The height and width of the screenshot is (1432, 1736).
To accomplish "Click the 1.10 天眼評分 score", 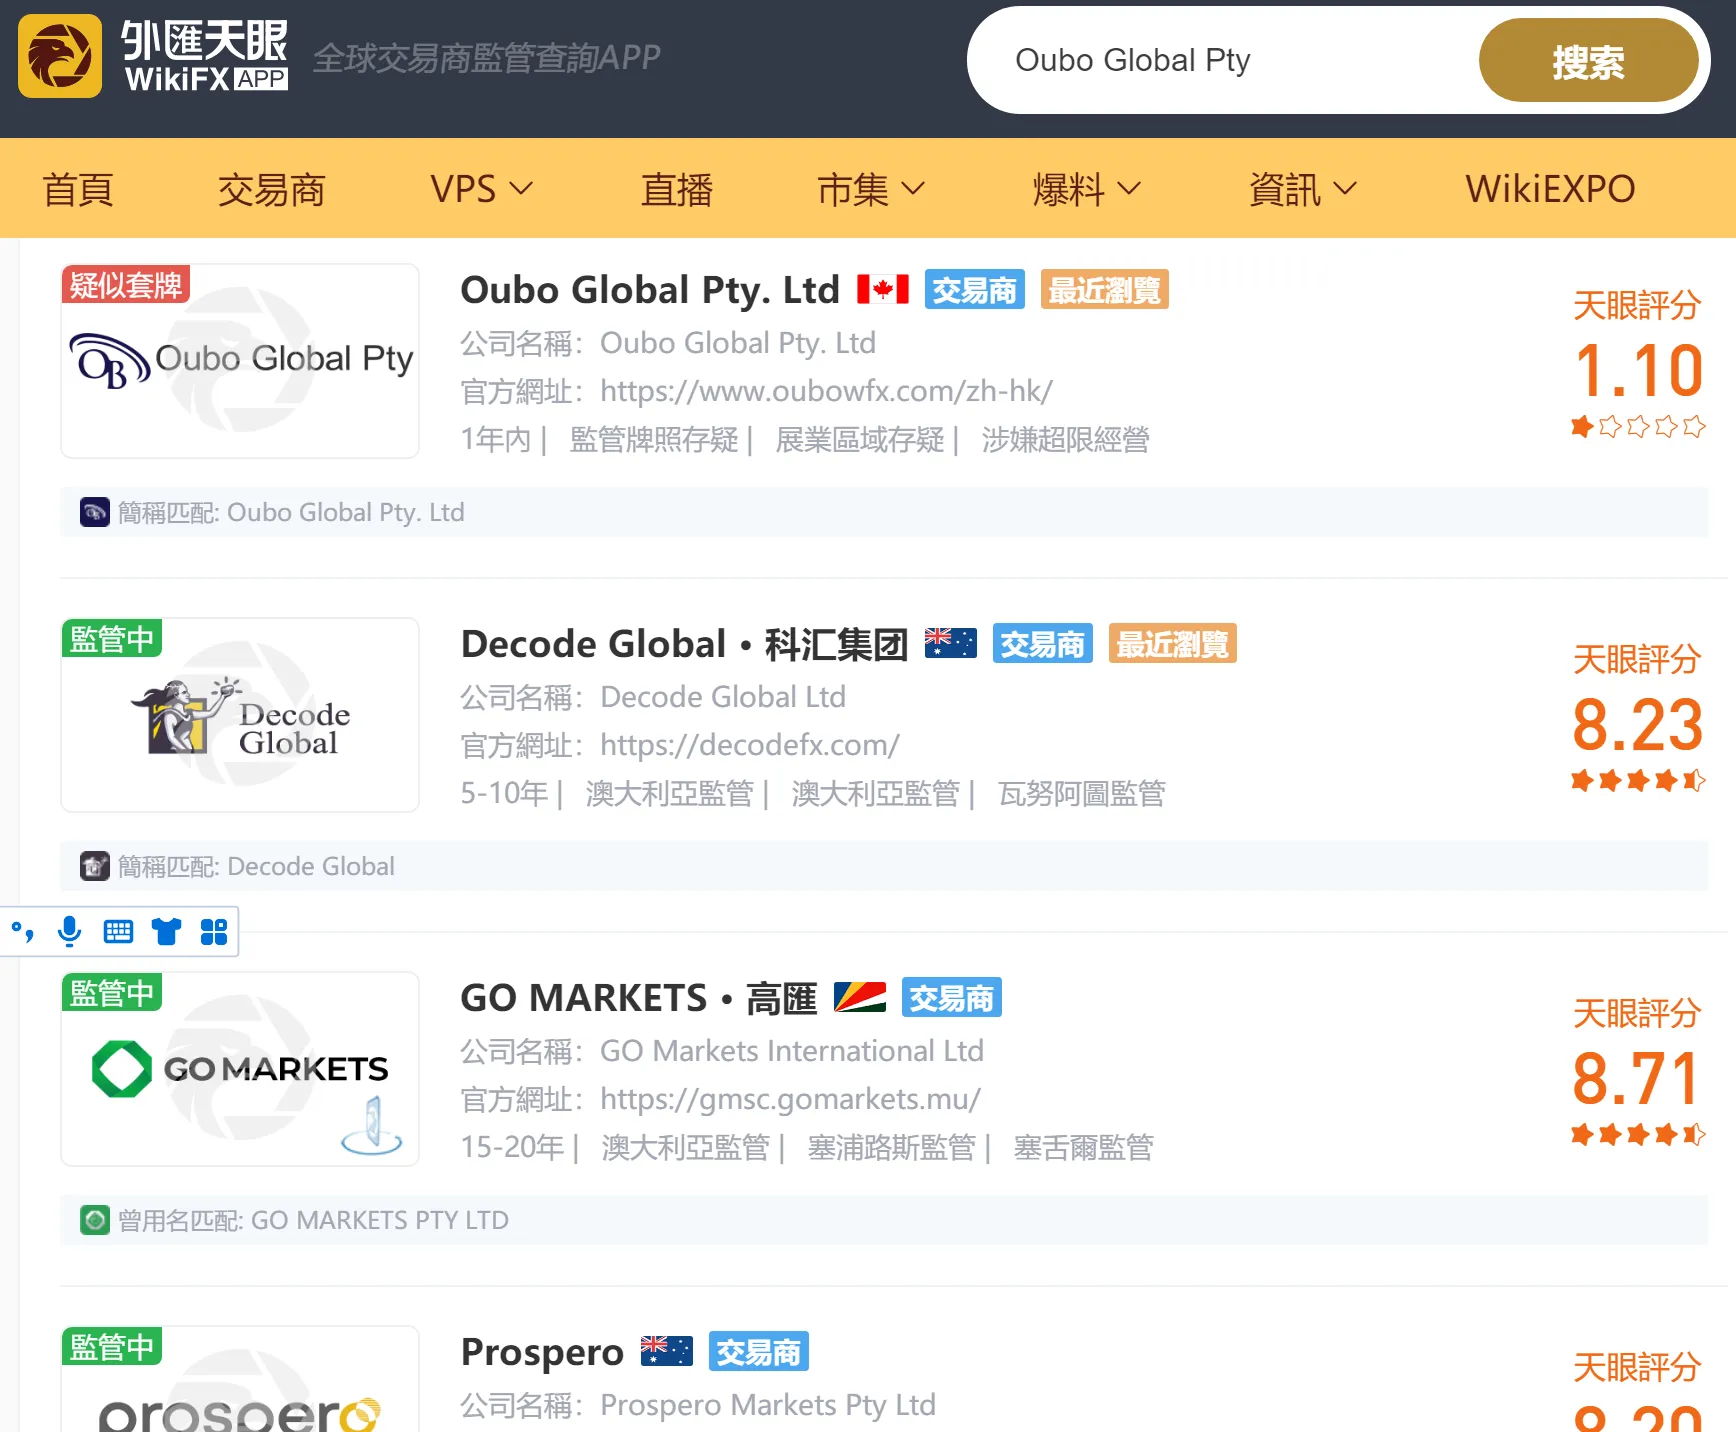I will click(1638, 370).
